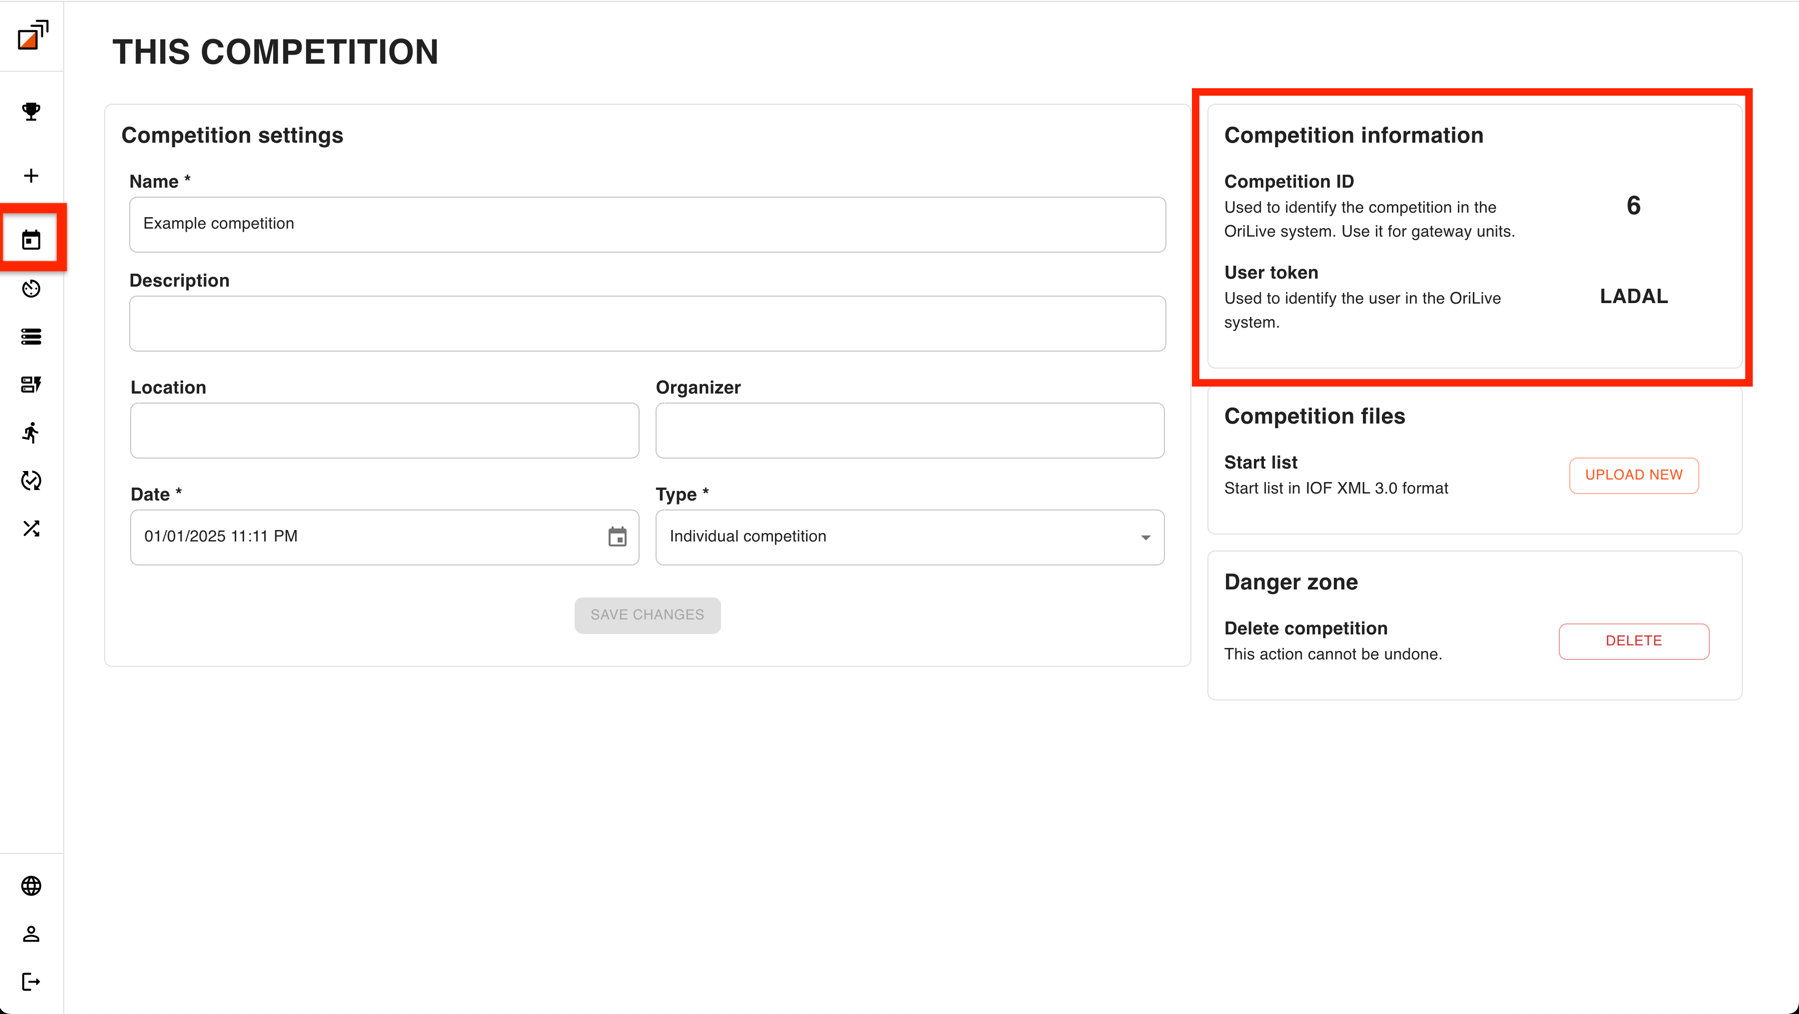The width and height of the screenshot is (1799, 1014).
Task: Click the Competition information heading
Action: click(1353, 135)
